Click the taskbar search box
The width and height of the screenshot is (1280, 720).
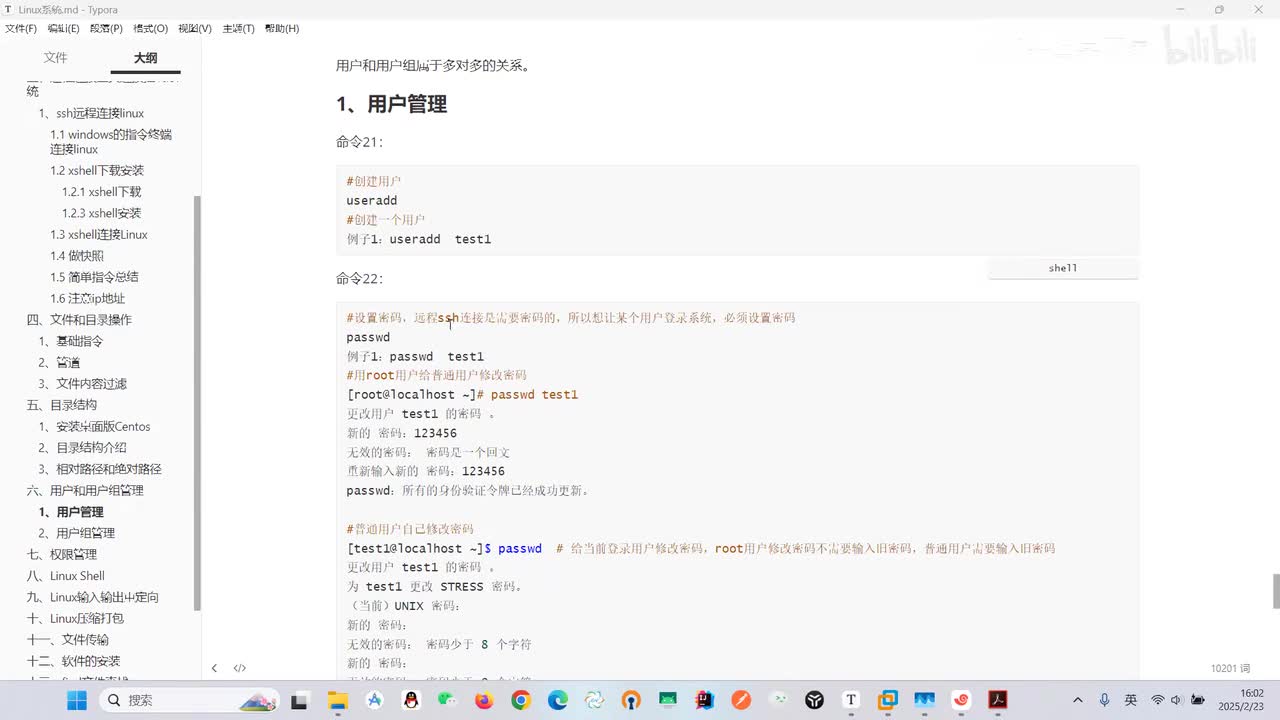pos(190,700)
